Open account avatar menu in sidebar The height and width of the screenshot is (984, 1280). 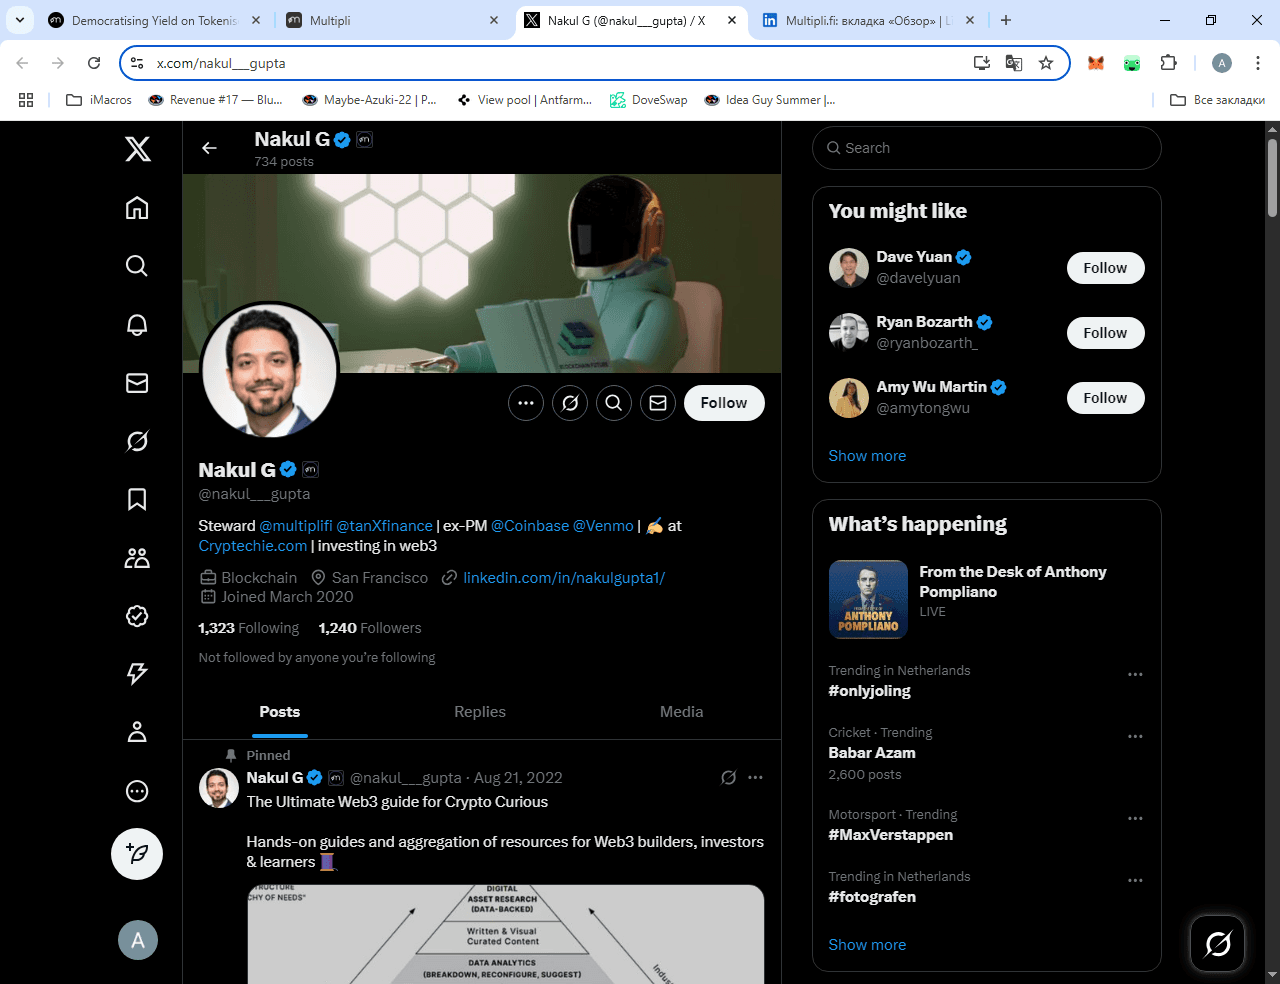(138, 940)
